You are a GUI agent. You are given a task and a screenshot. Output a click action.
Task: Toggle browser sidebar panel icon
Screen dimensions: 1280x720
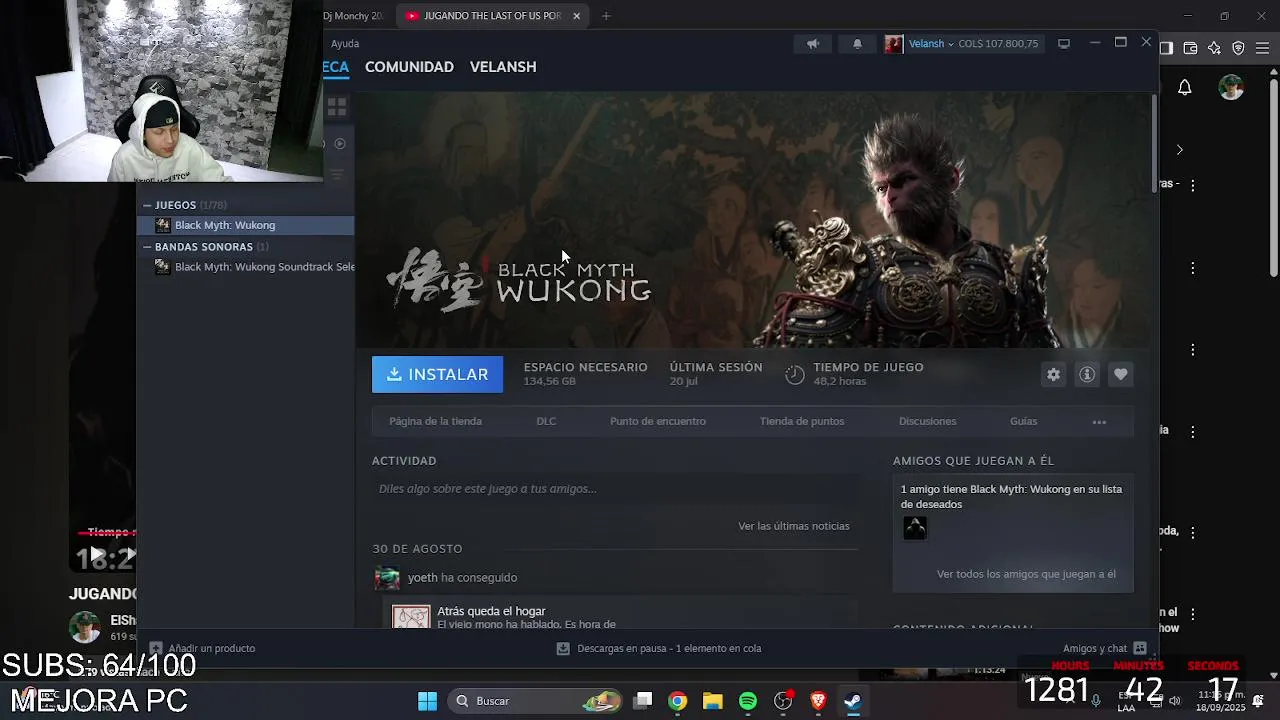[1166, 48]
